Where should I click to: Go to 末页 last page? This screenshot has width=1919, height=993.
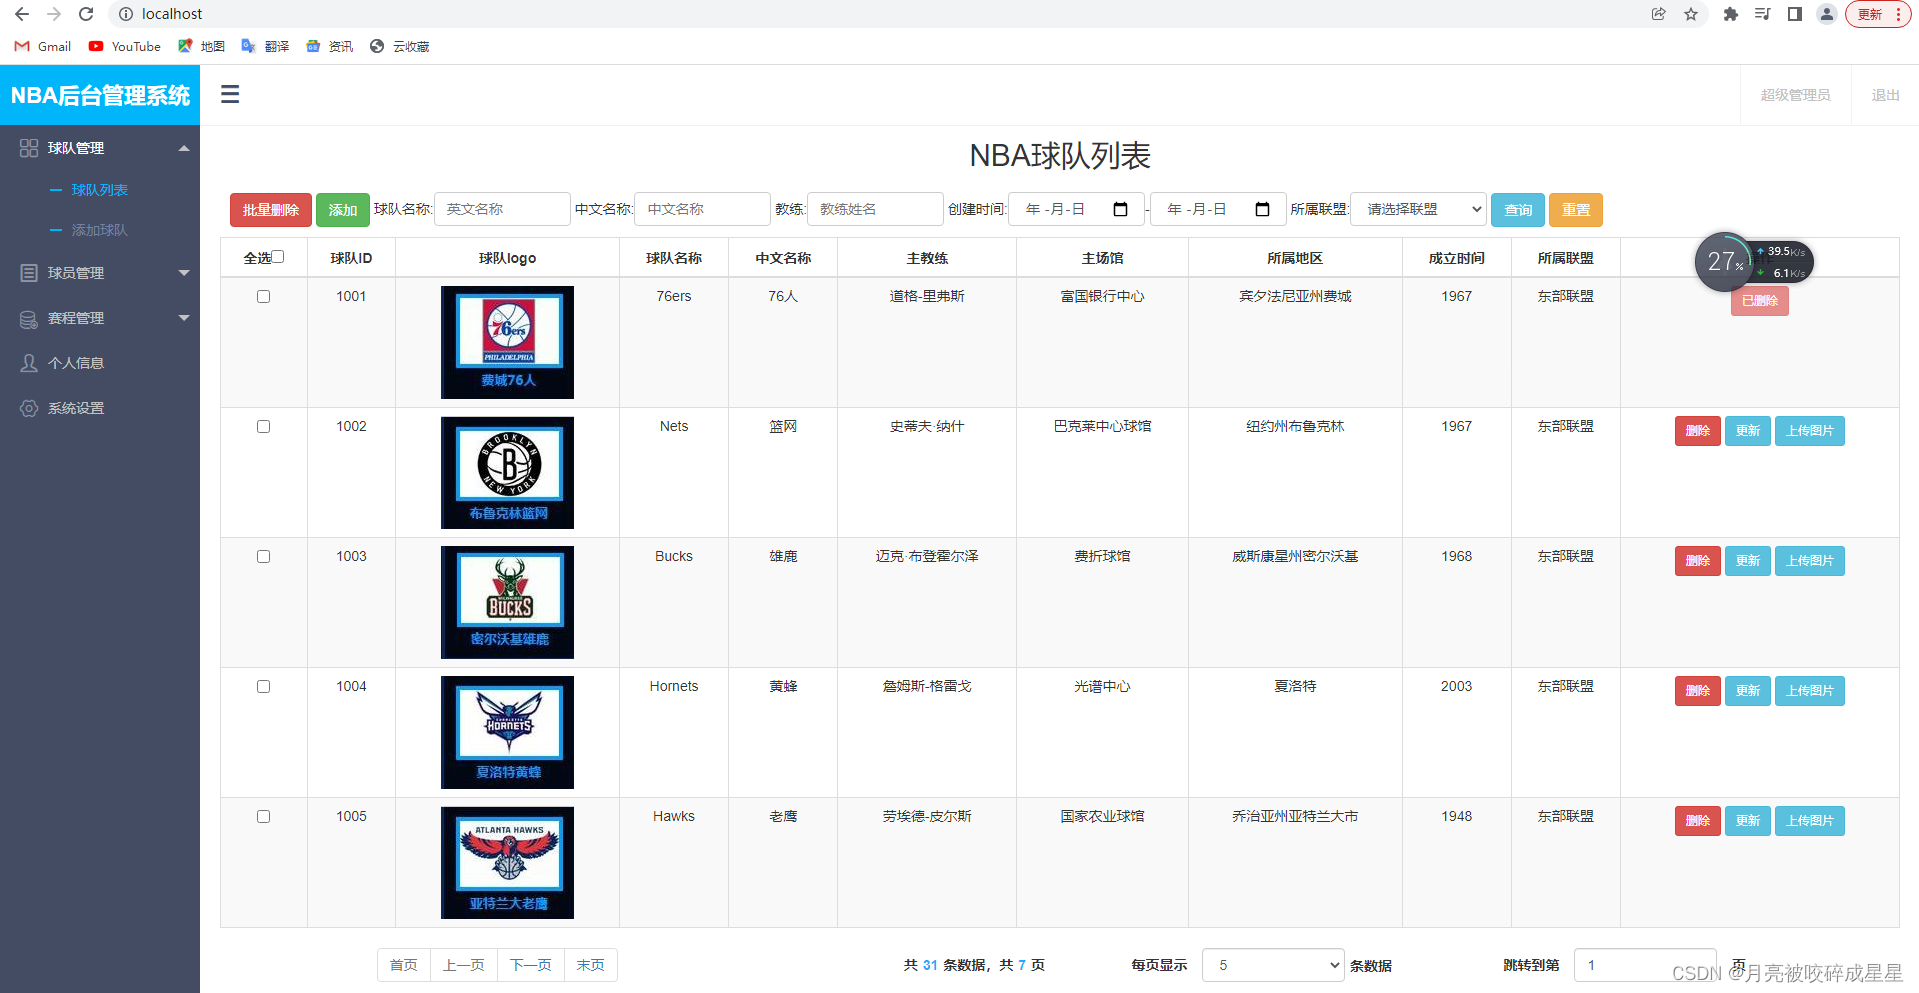tap(591, 965)
